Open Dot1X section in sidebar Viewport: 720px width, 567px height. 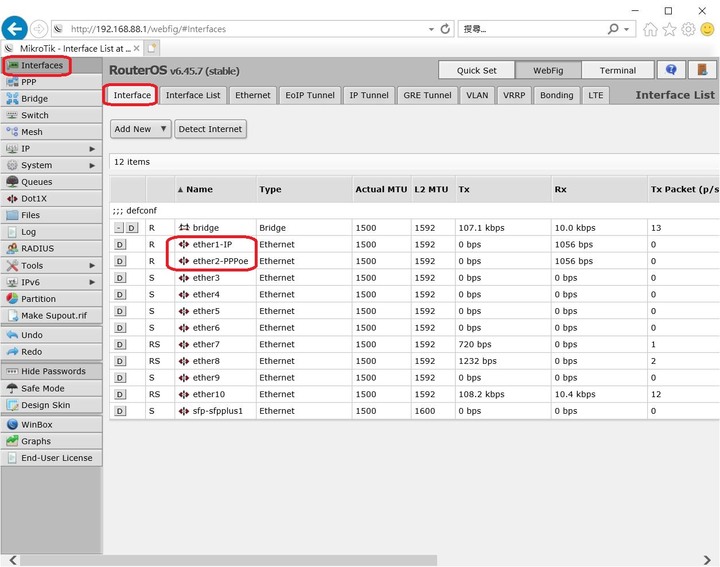click(x=51, y=198)
